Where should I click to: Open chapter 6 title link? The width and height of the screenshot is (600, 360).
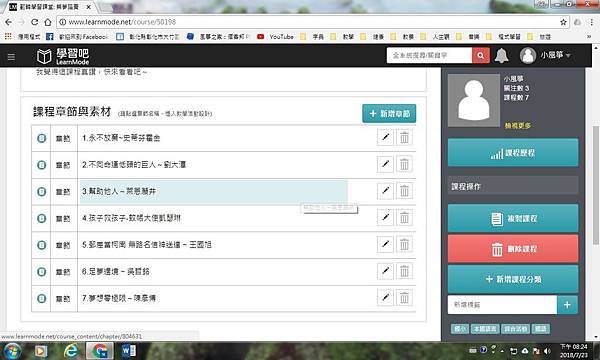click(x=116, y=272)
